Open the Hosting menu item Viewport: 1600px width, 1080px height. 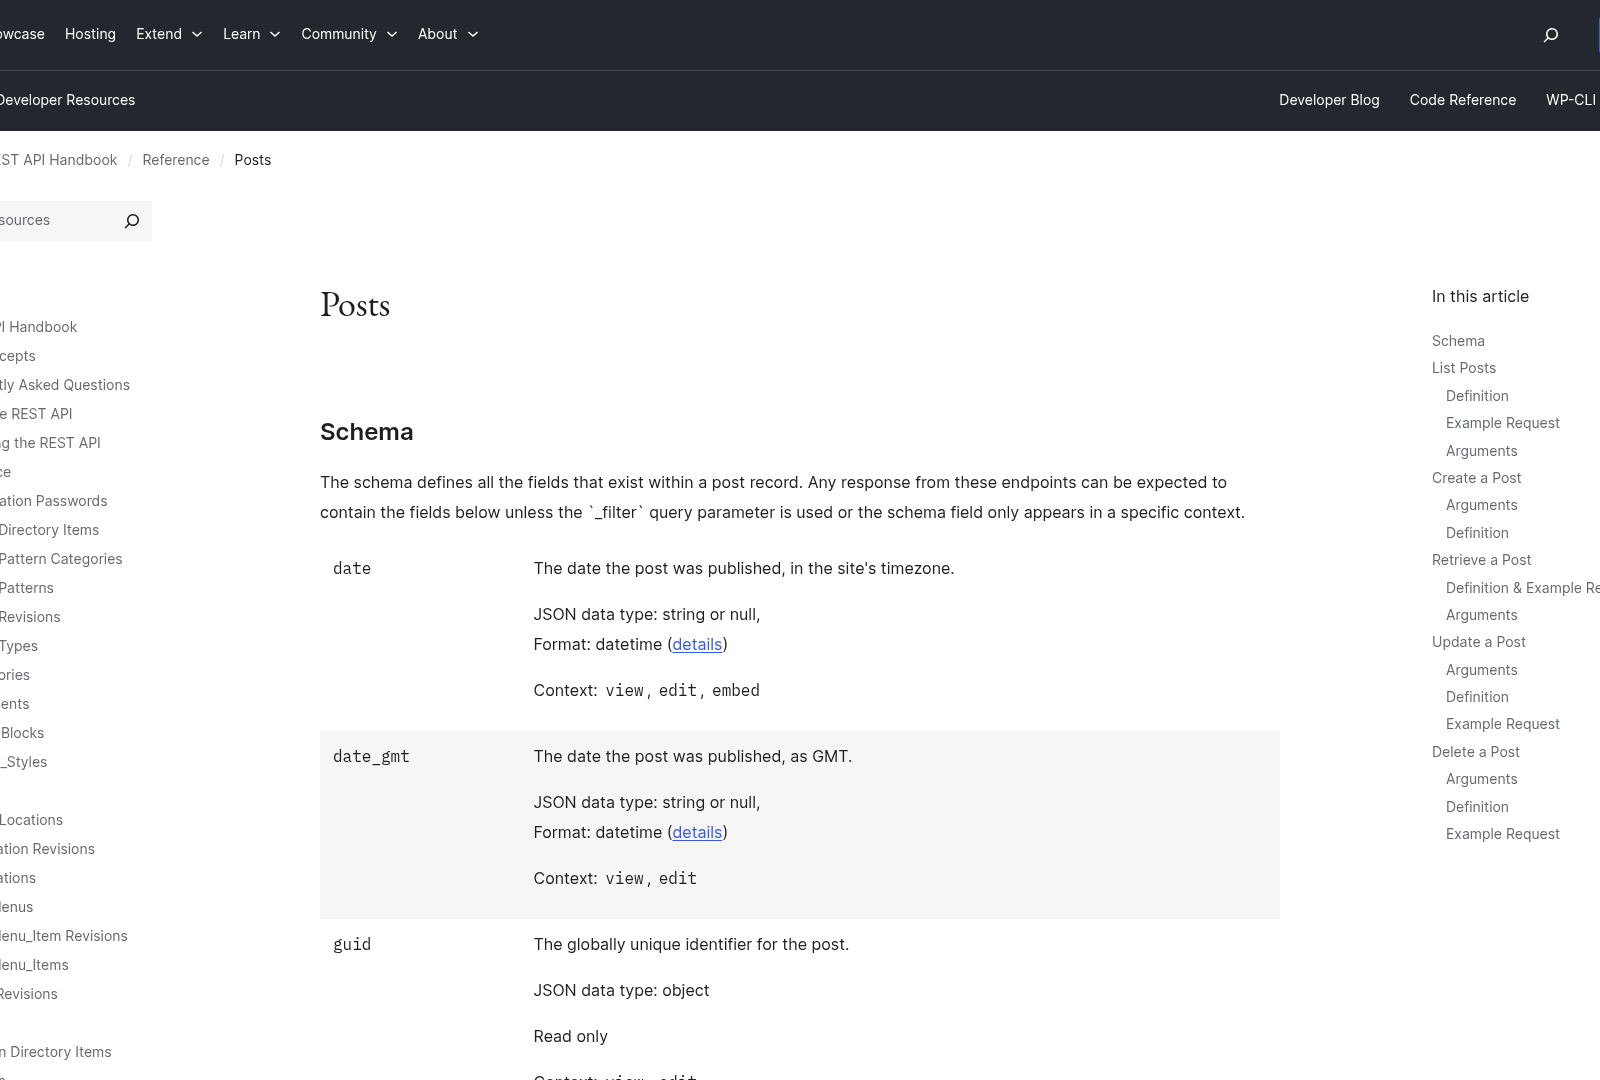point(90,34)
